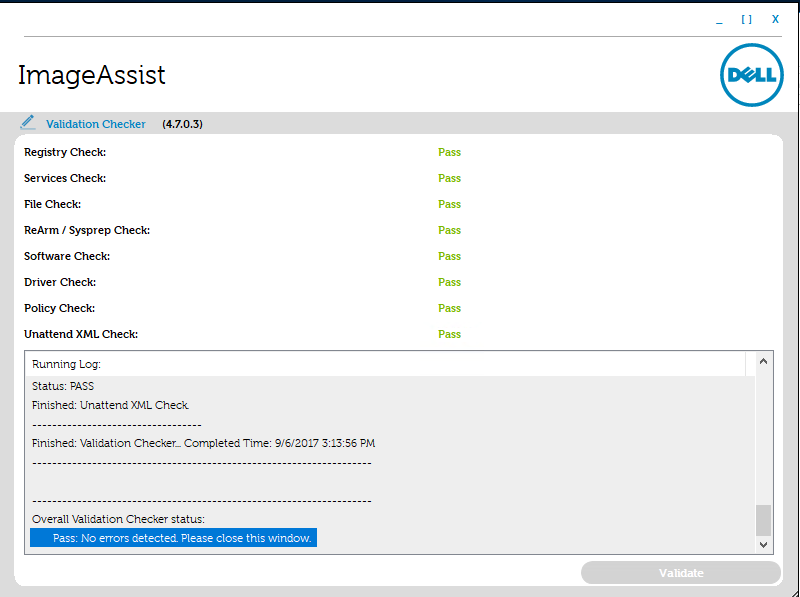Click the 'Services Check:' label
800x597 pixels.
[x=65, y=178]
